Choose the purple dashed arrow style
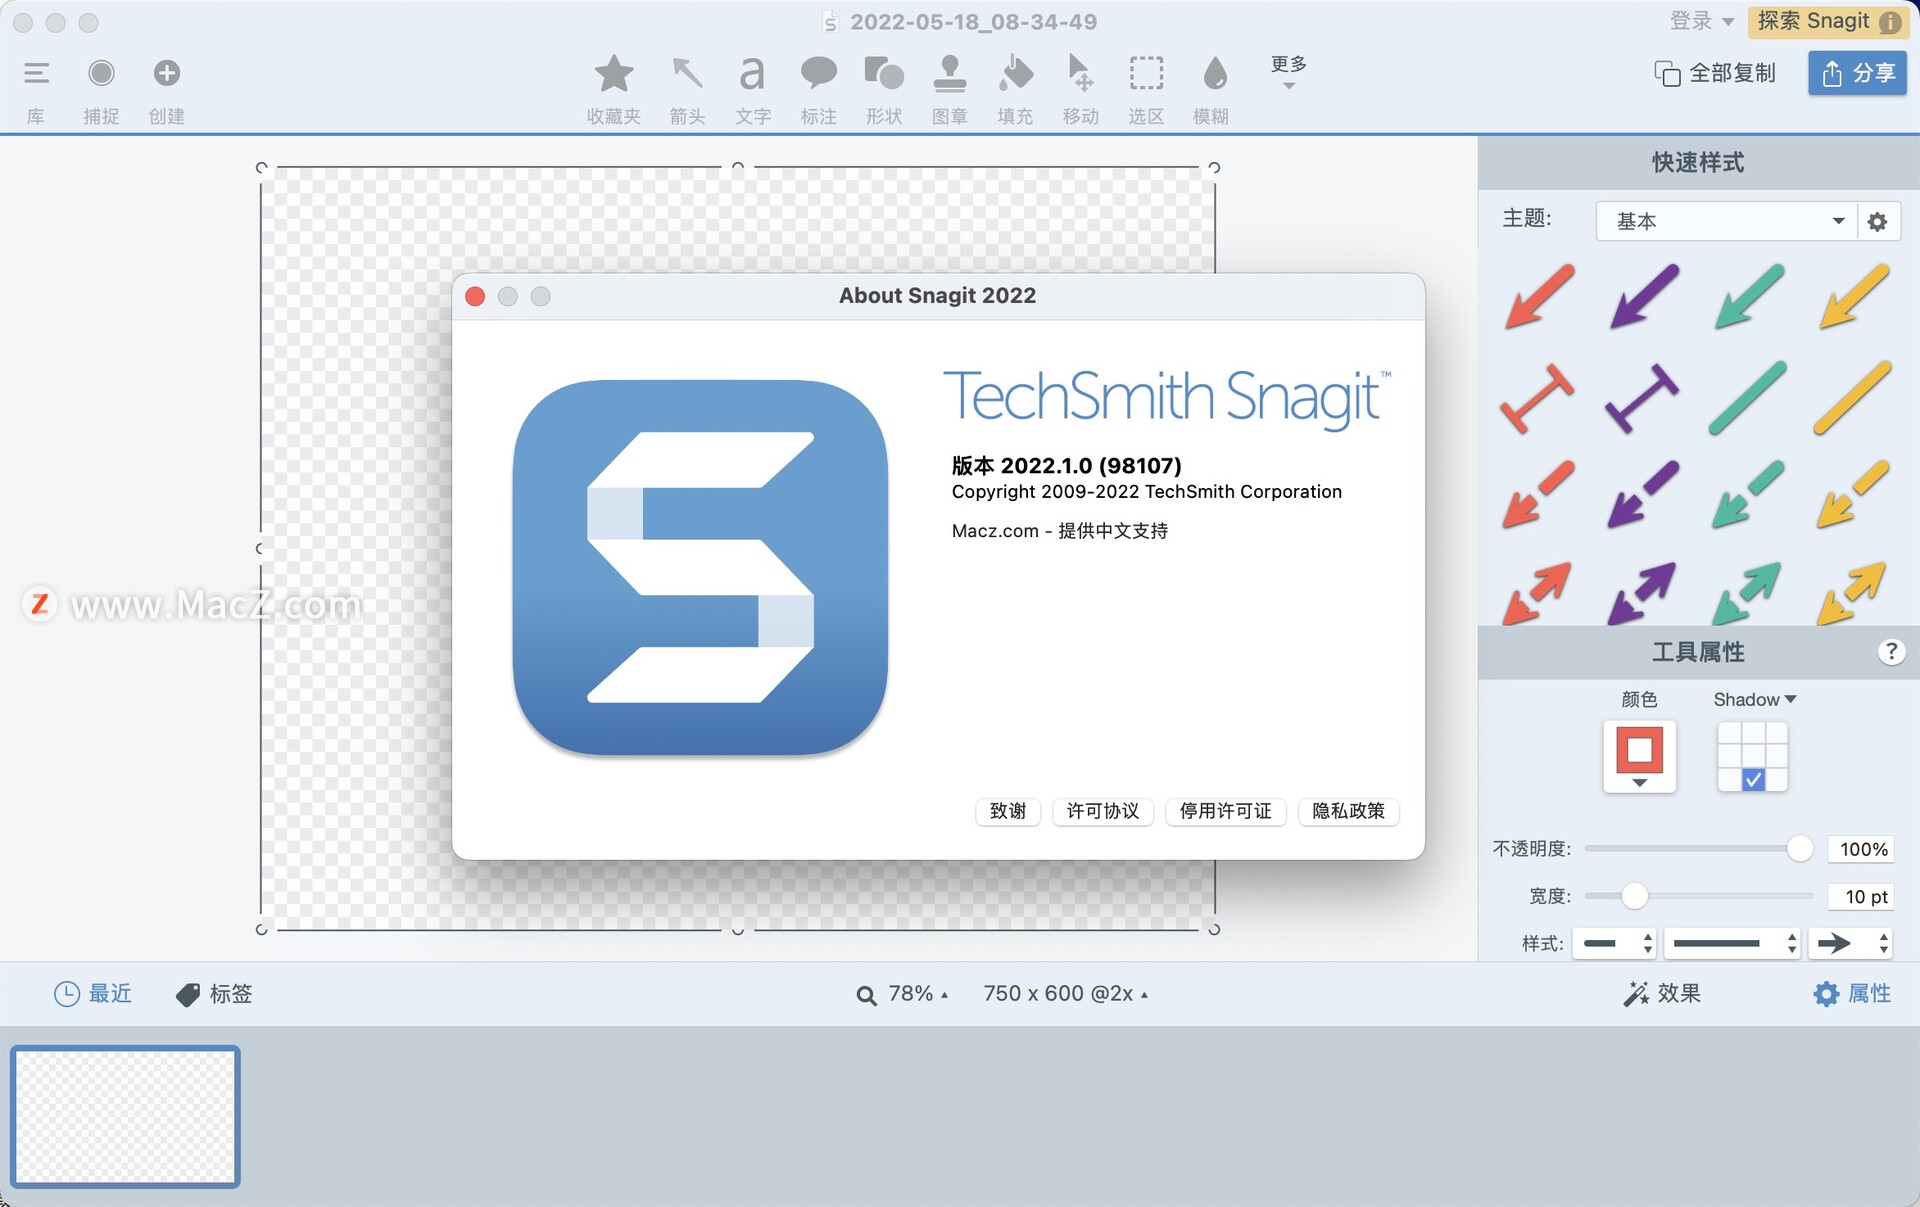This screenshot has width=1920, height=1207. coord(1644,494)
